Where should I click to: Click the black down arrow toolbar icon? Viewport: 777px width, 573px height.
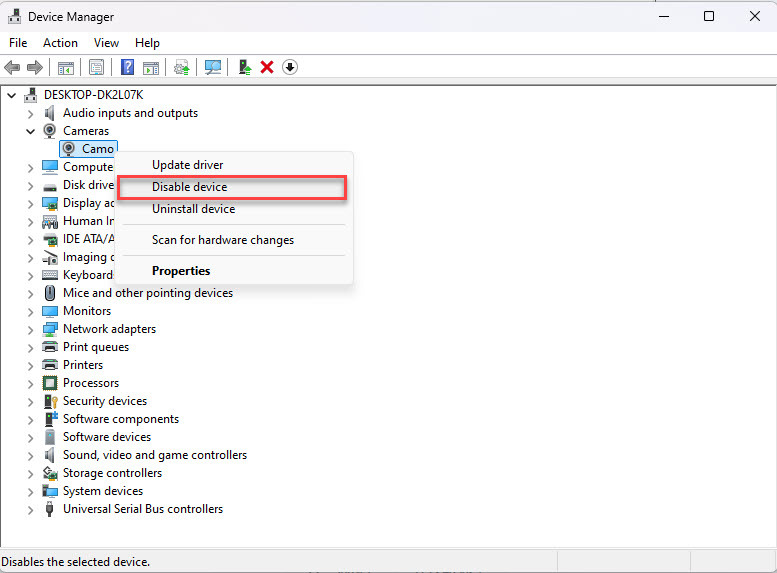tap(290, 67)
